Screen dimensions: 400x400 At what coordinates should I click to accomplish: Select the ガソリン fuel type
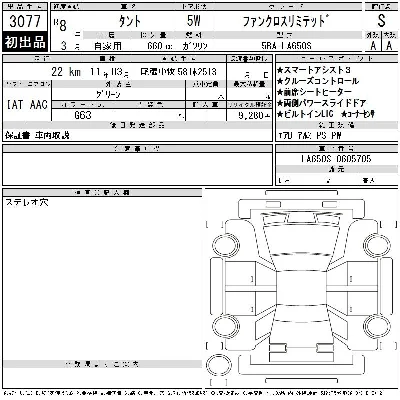click(x=195, y=46)
